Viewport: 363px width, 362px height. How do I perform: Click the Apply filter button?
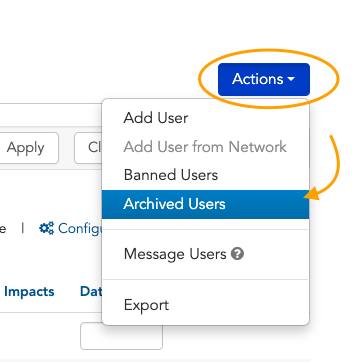28,148
